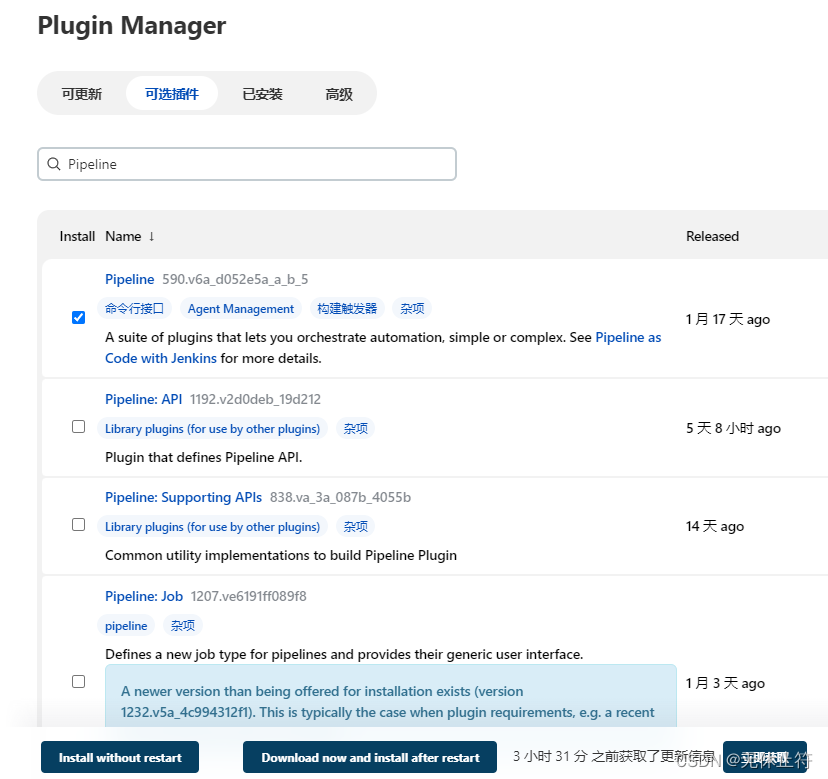Viewport: 828px width, 779px height.
Task: Click the '14 天 ago' release date
Action: click(714, 526)
